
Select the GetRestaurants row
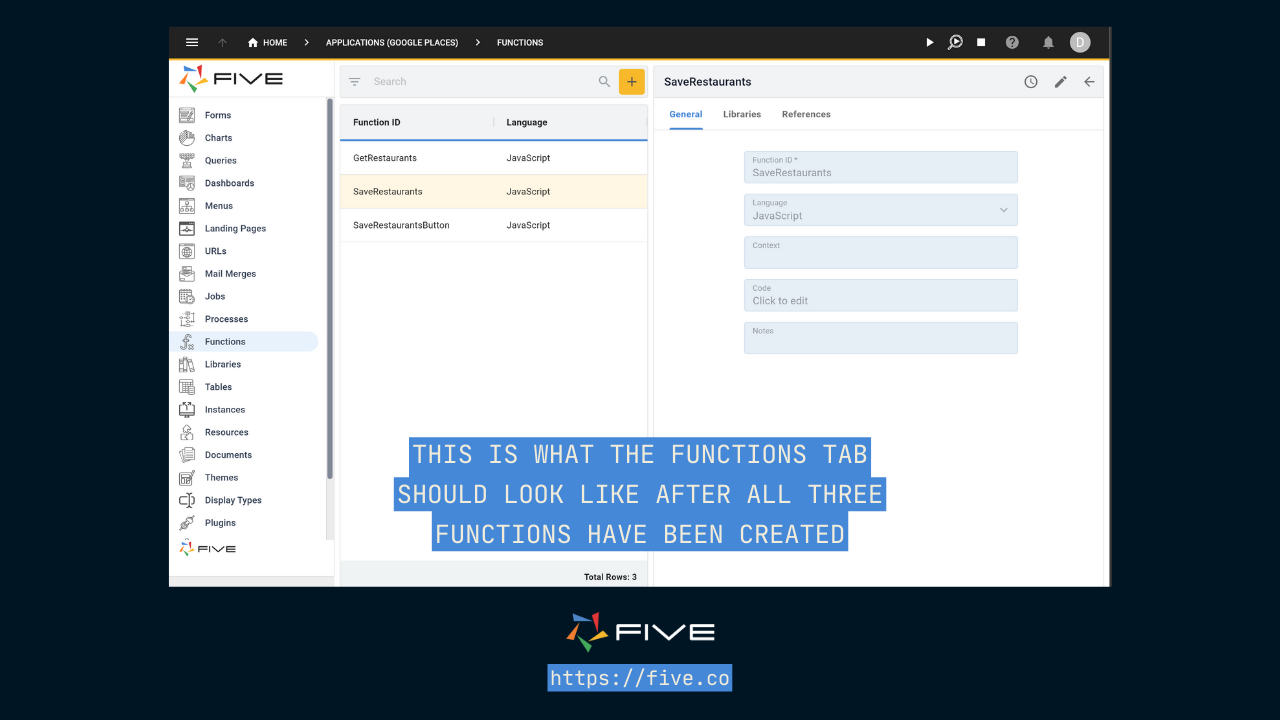[x=494, y=158]
